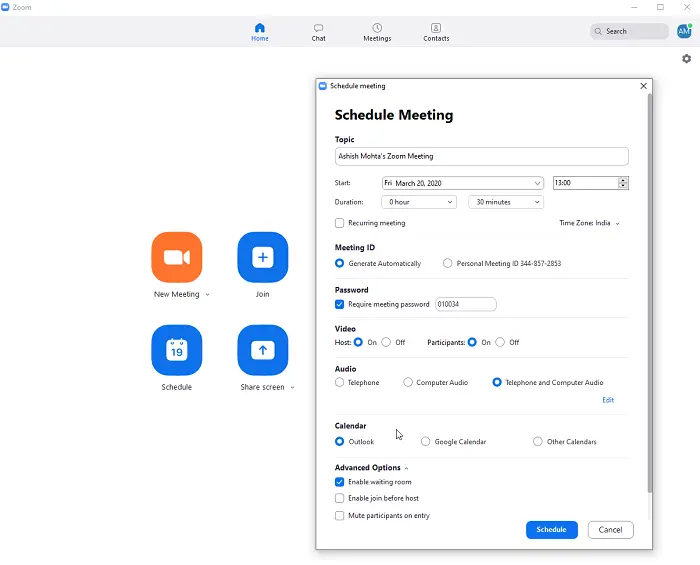
Task: Open settings via the gear icon
Action: click(x=687, y=58)
